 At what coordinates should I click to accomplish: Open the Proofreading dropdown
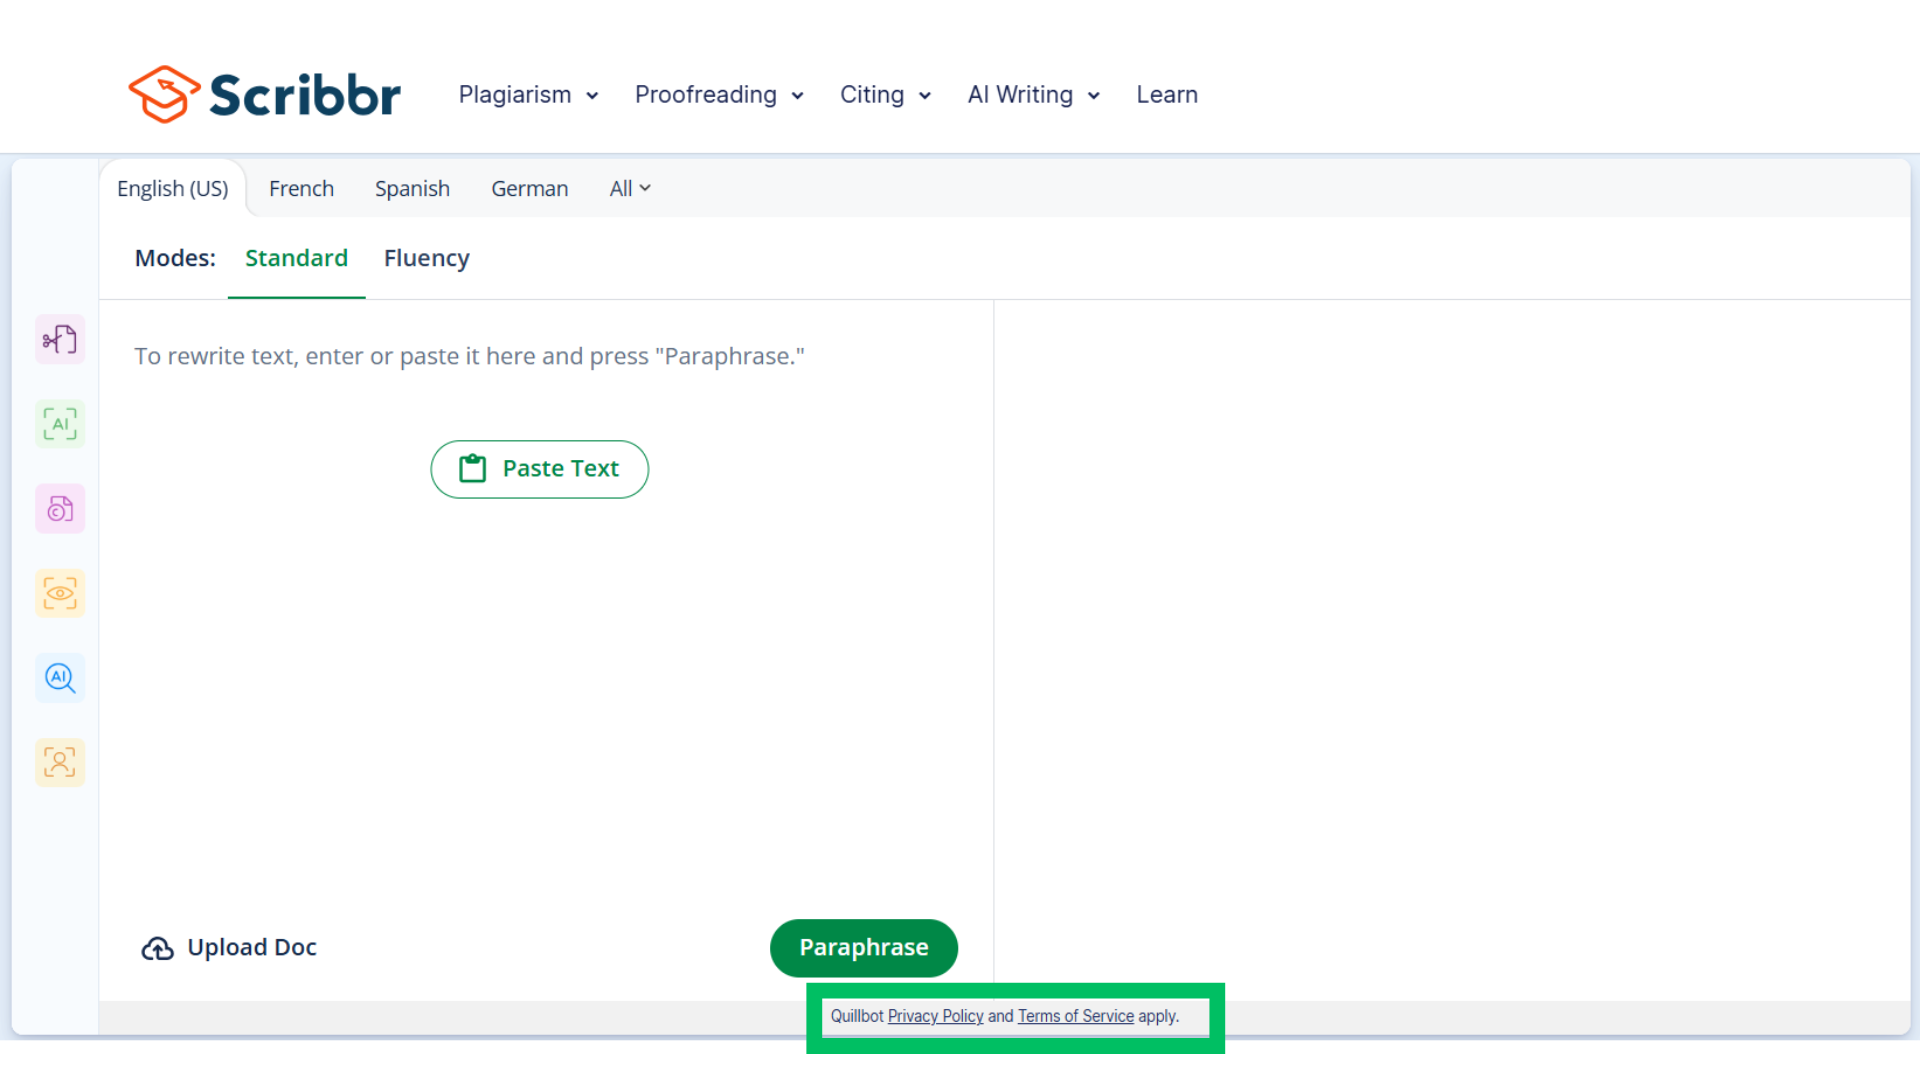click(x=719, y=95)
